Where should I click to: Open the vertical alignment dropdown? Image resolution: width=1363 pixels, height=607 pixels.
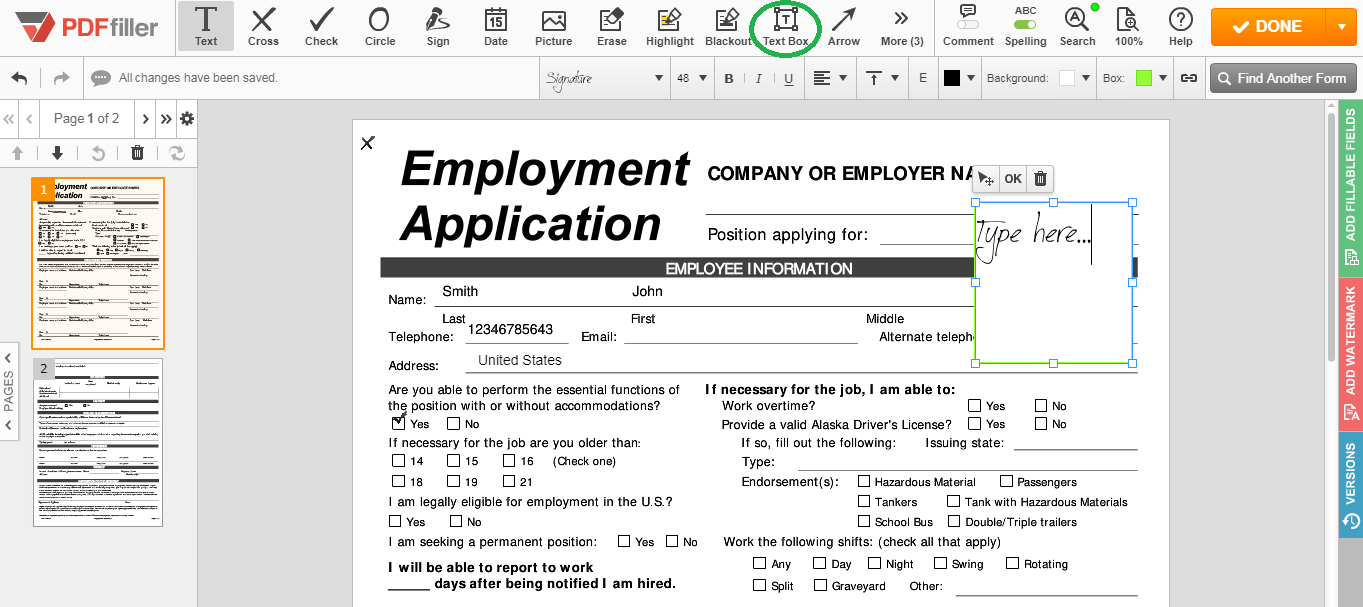pyautogui.click(x=882, y=78)
